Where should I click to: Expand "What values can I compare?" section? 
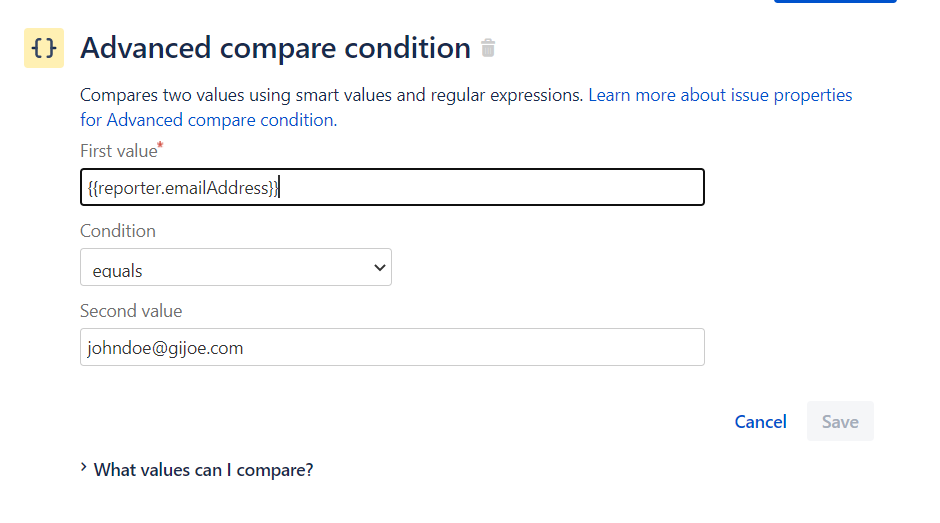(203, 470)
